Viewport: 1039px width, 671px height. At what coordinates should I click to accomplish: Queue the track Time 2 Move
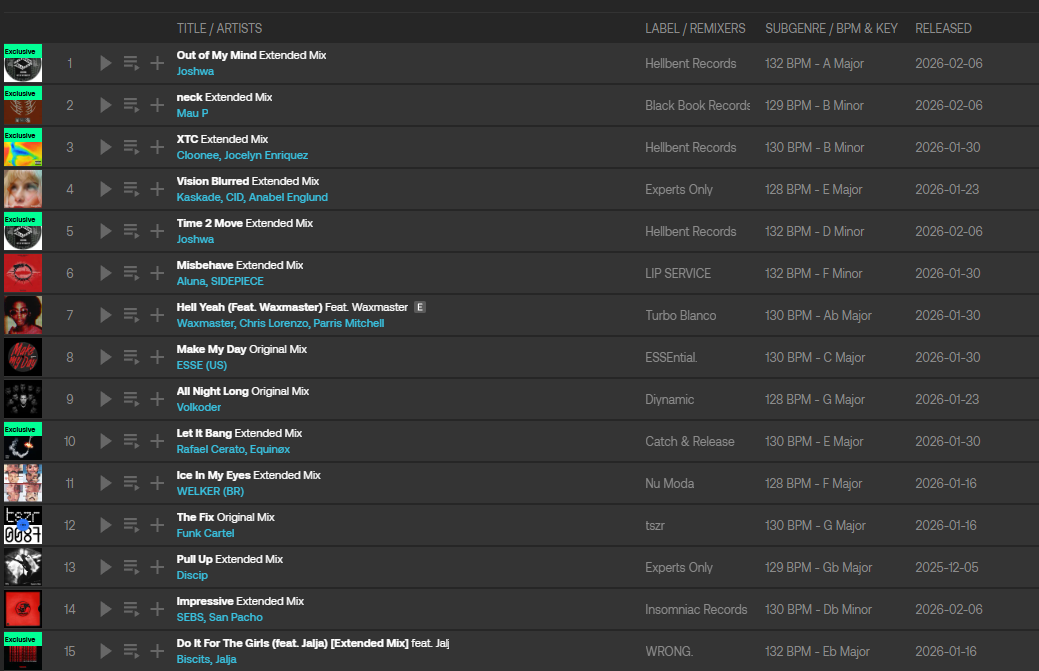(131, 231)
